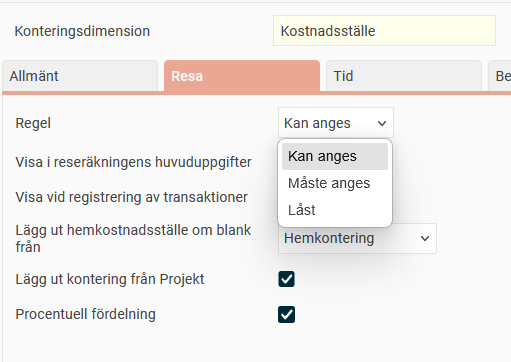Click the Kostnadsställe input field

click(384, 31)
